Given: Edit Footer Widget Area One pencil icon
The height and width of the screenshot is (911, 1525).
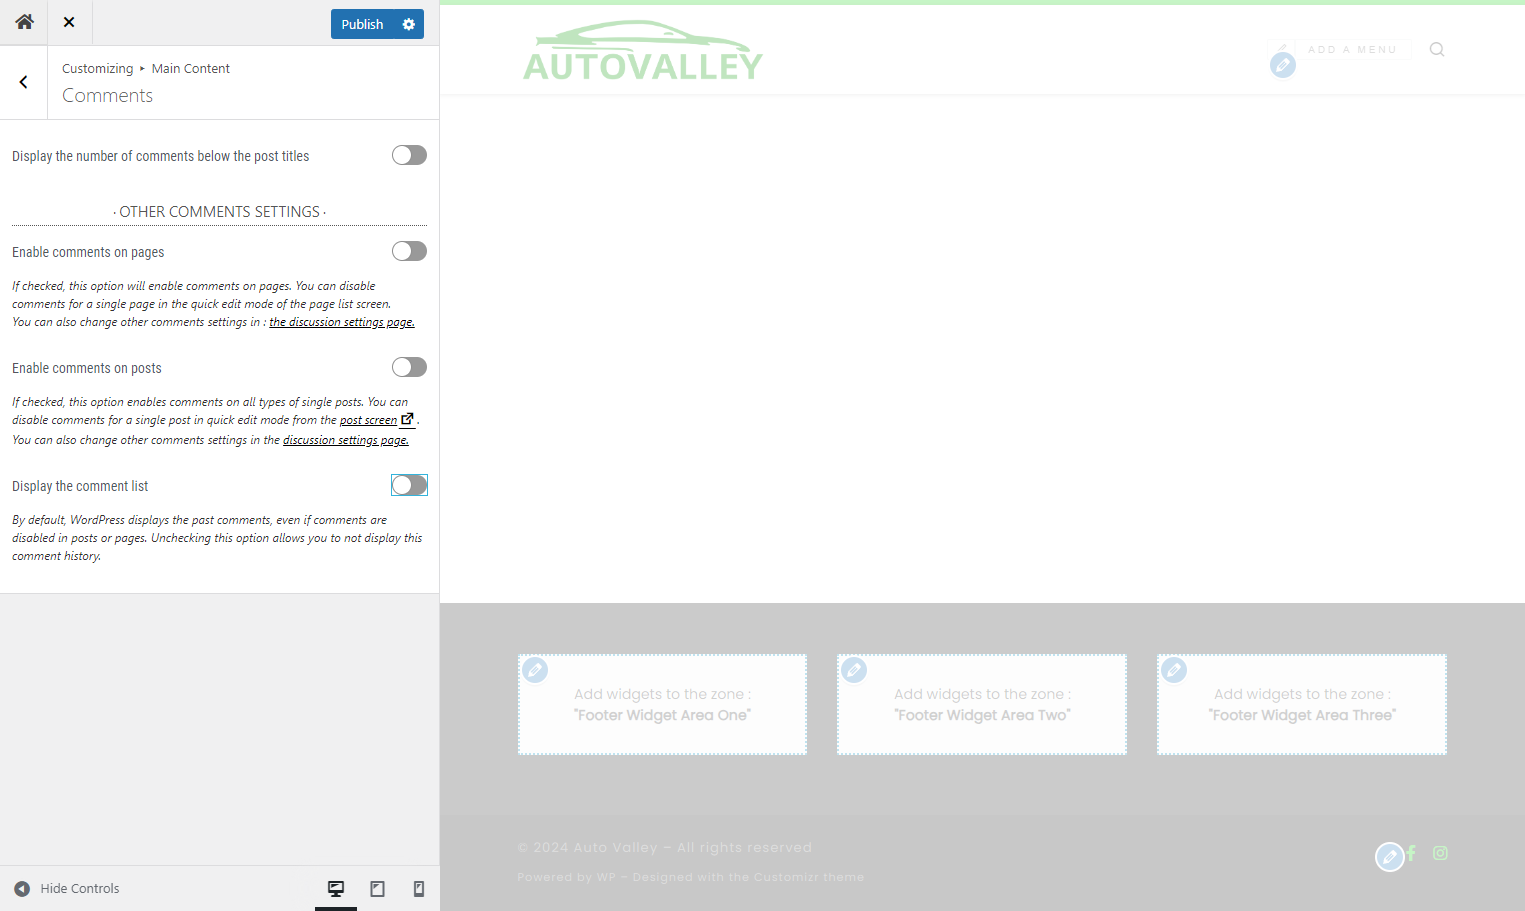Looking at the screenshot, I should pos(535,670).
